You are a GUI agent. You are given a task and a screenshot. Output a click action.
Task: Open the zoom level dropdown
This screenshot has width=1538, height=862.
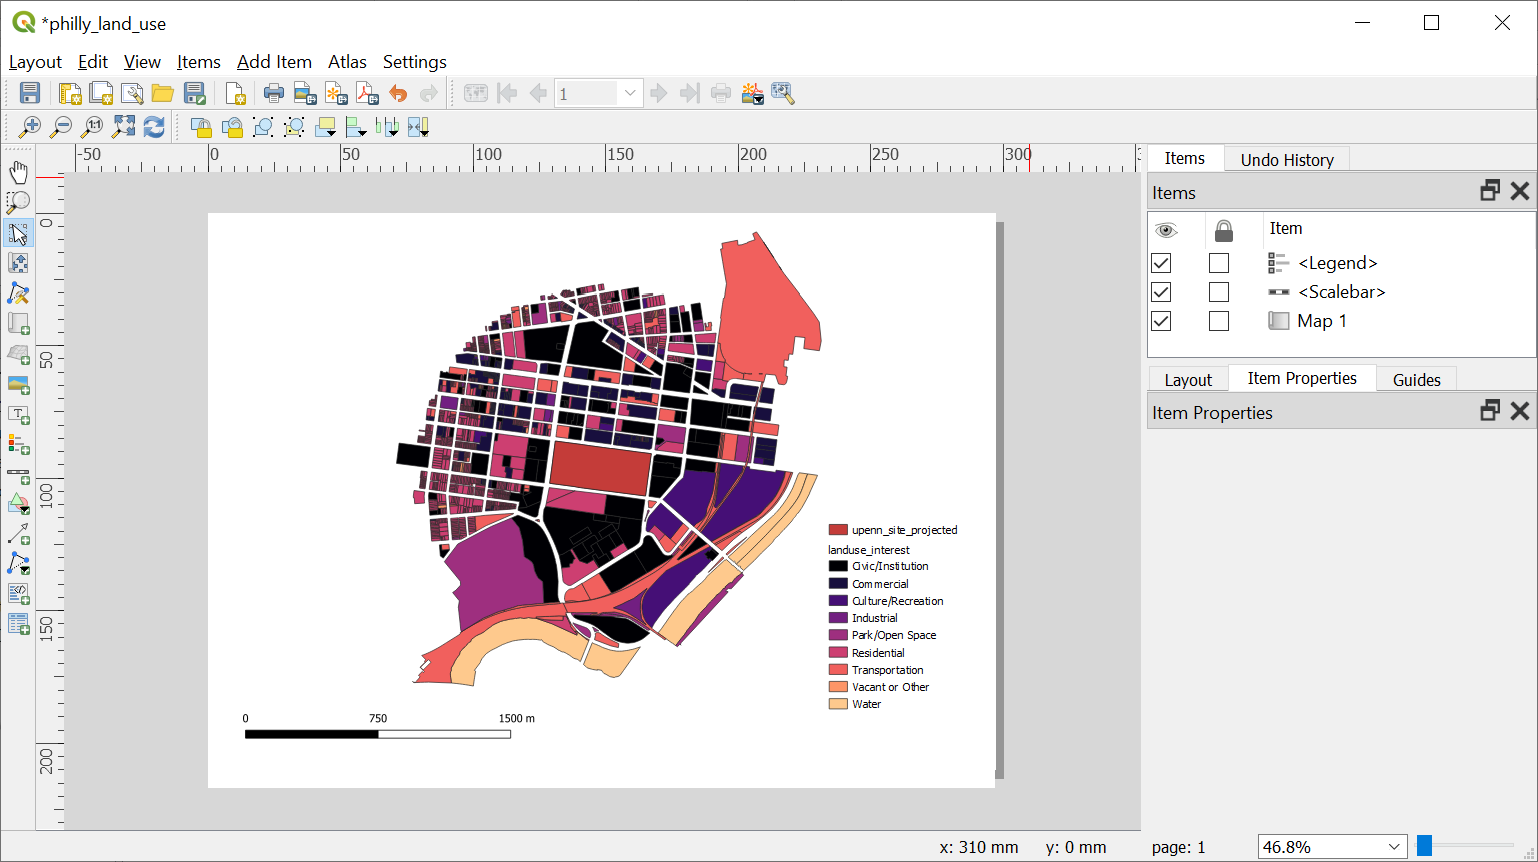tap(1394, 847)
